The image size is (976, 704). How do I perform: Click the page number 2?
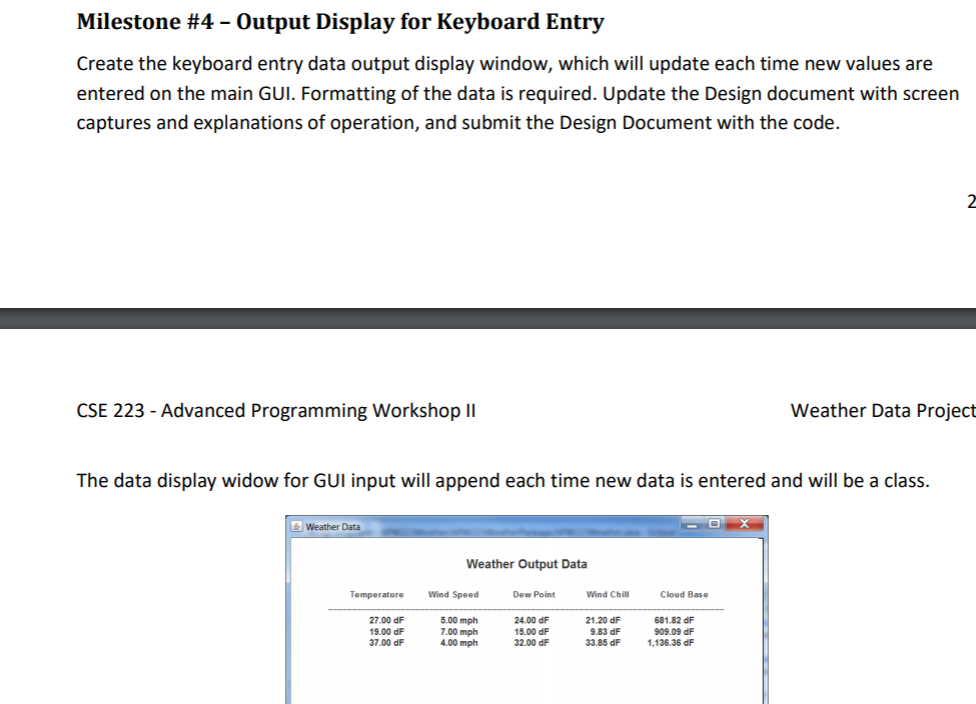[970, 203]
